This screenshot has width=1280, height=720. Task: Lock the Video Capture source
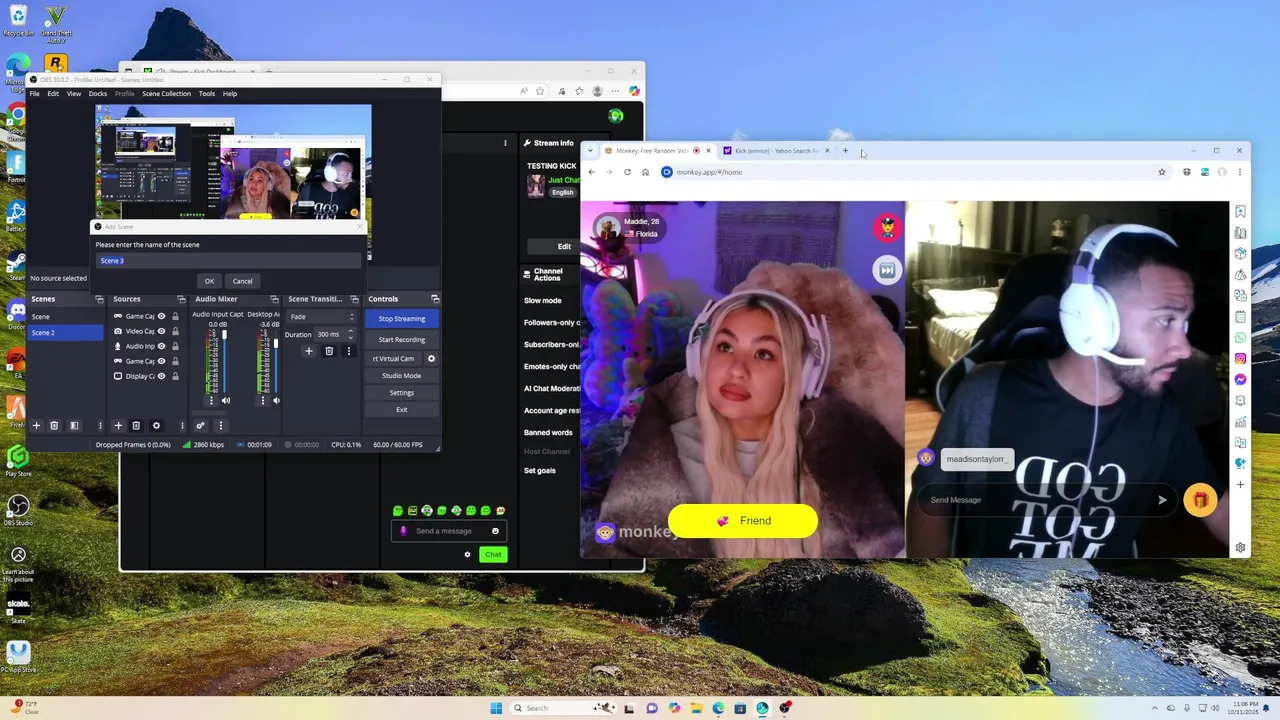[x=175, y=331]
